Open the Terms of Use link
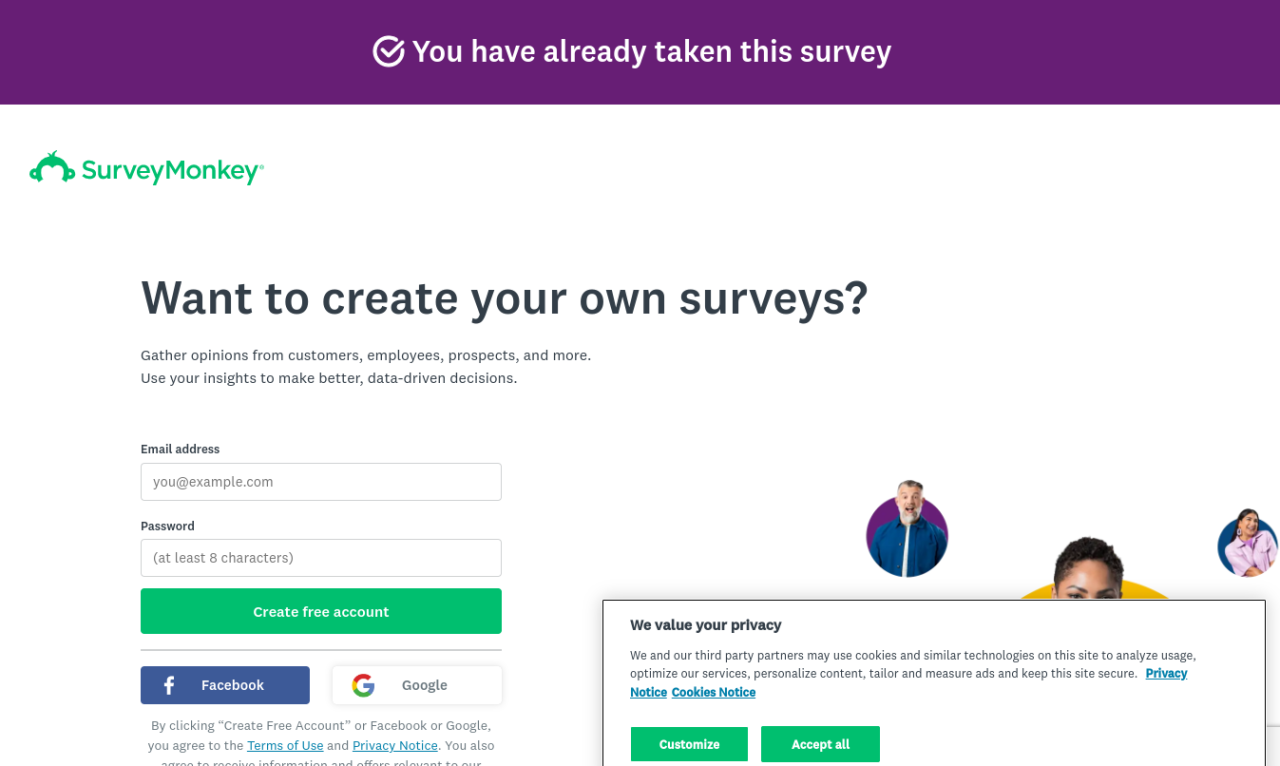The image size is (1280, 766). (x=285, y=745)
